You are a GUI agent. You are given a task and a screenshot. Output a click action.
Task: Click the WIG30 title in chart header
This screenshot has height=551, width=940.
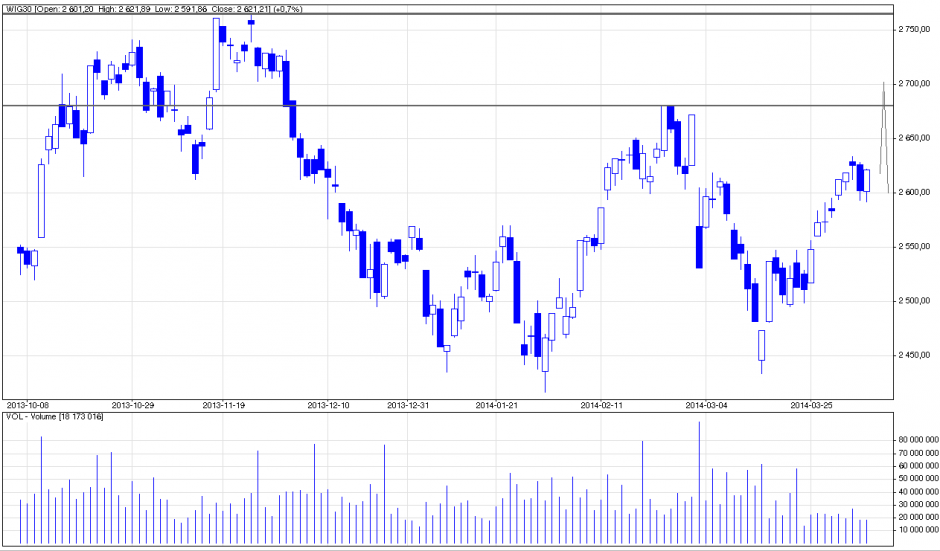point(18,8)
